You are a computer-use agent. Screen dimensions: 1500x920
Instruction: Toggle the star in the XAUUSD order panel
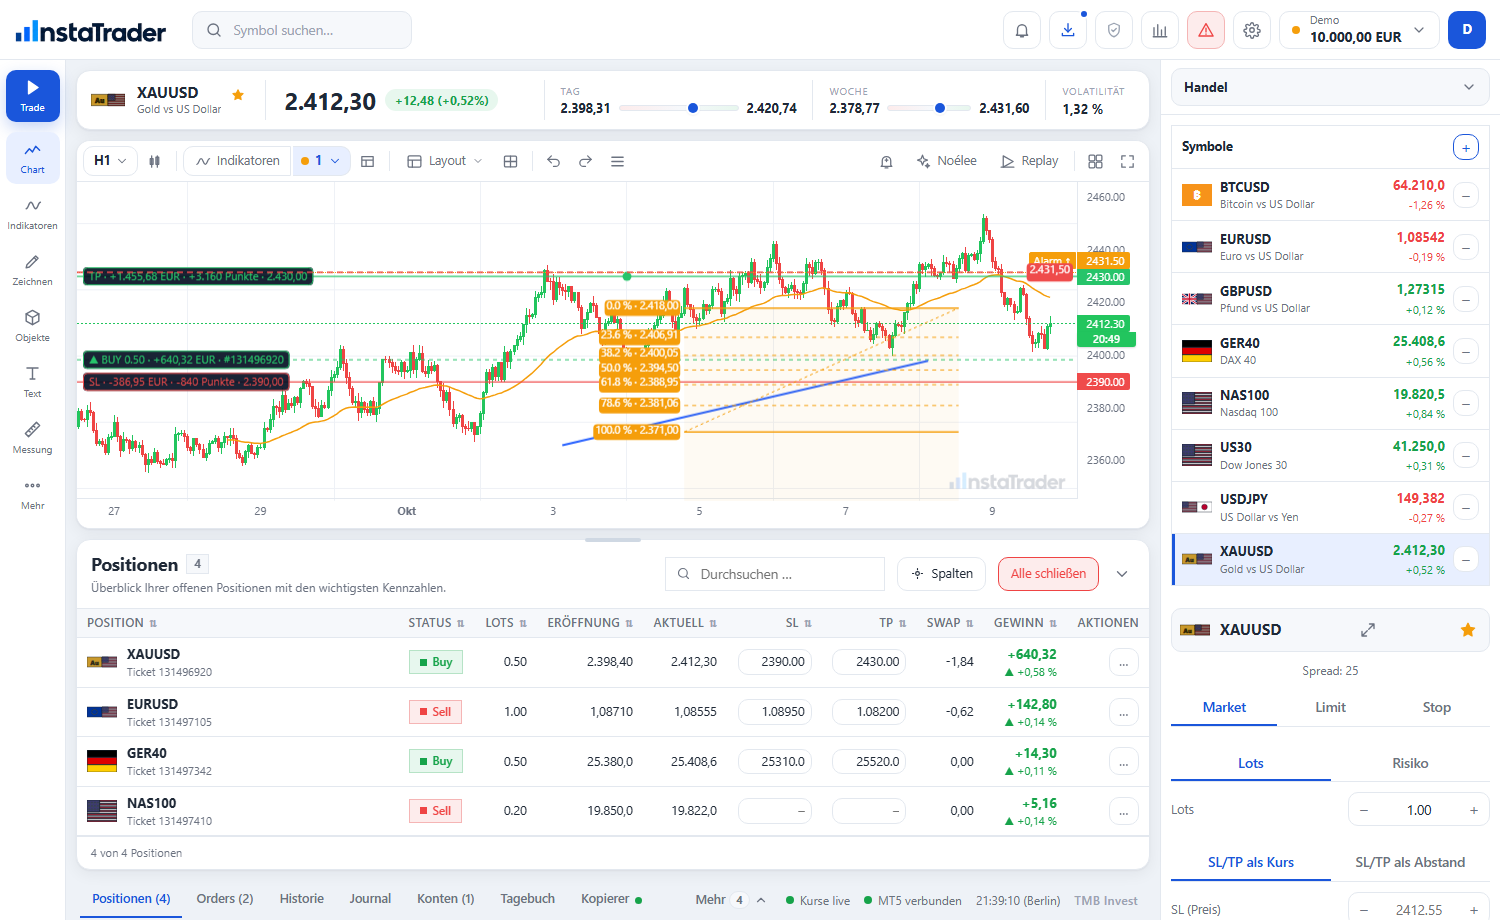pos(1468,630)
